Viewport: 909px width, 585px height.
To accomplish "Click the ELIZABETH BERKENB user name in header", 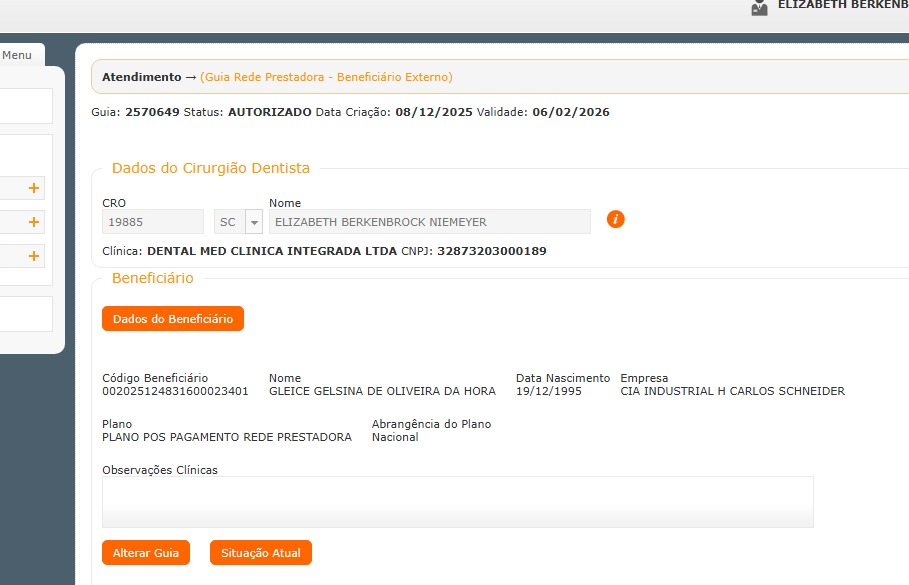I will pos(843,5).
